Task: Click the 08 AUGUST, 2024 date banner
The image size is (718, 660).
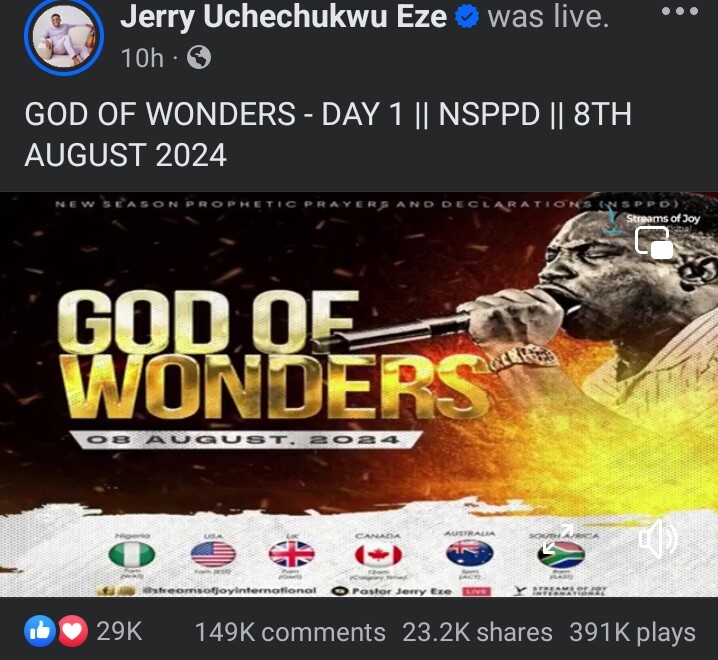Action: (x=245, y=440)
